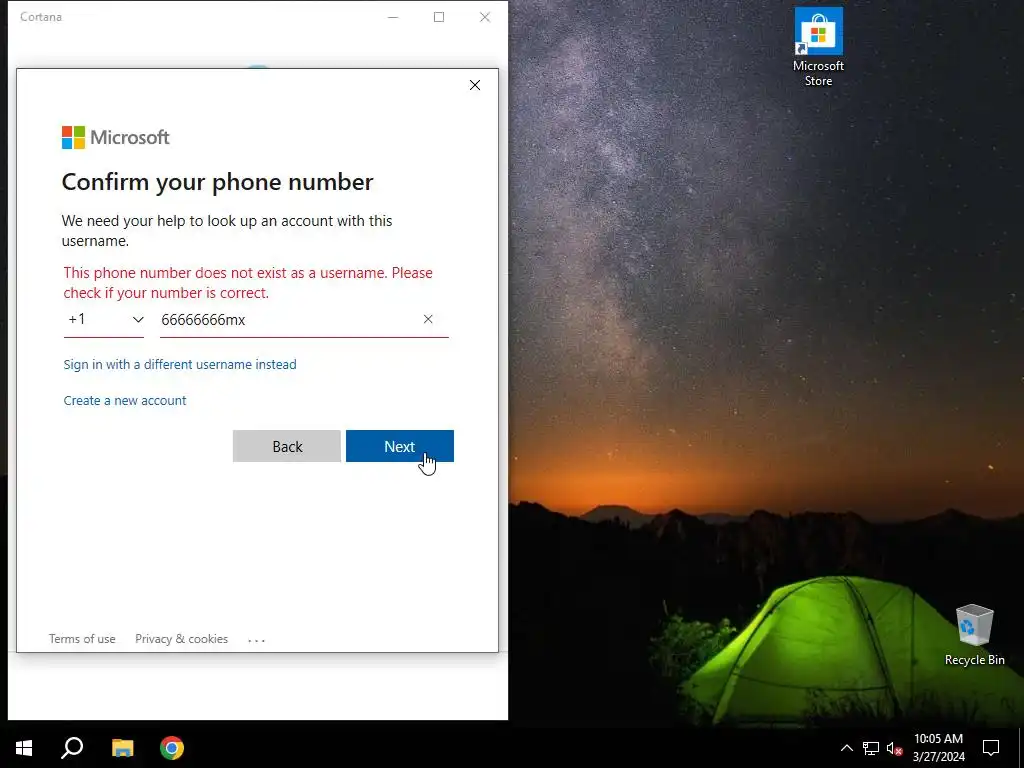Minimize the Cortana window
1024x768 pixels.
(393, 17)
